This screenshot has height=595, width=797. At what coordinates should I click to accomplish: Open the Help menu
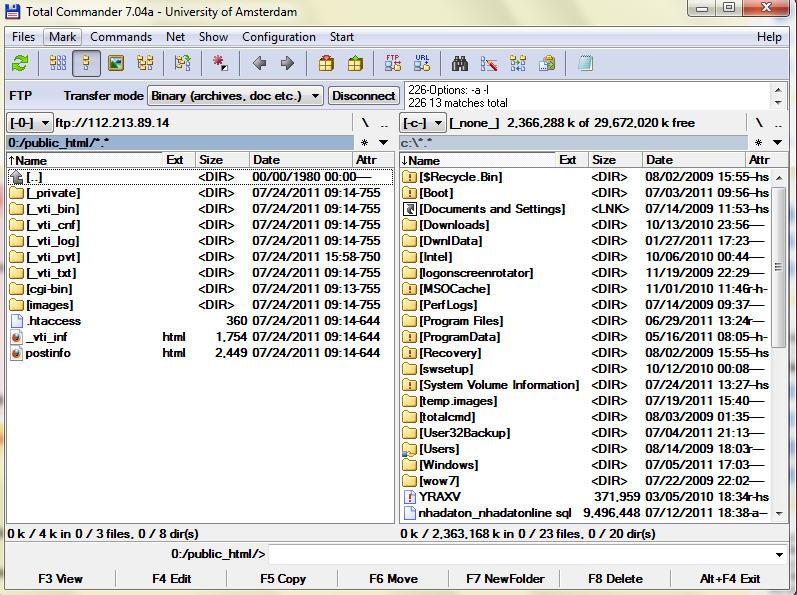tap(769, 37)
